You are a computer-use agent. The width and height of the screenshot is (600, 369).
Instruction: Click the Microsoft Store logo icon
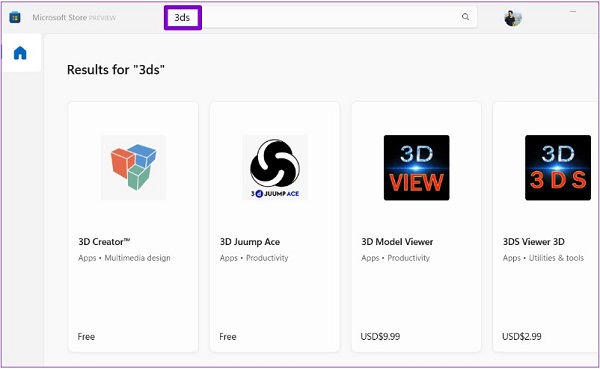pyautogui.click(x=15, y=17)
